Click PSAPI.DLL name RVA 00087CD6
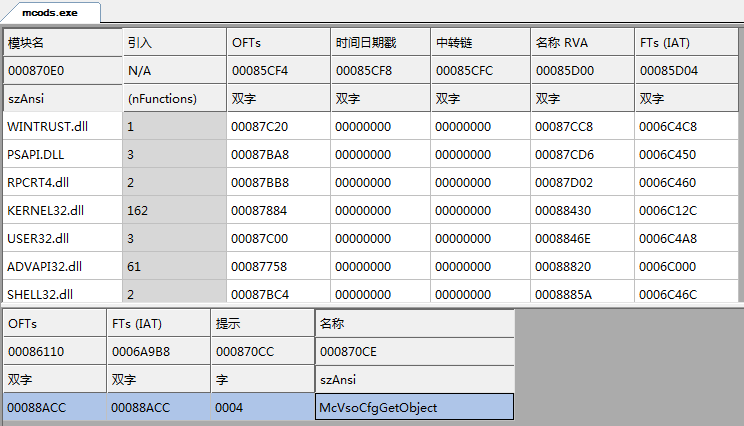Image resolution: width=744 pixels, height=426 pixels. [x=583, y=155]
